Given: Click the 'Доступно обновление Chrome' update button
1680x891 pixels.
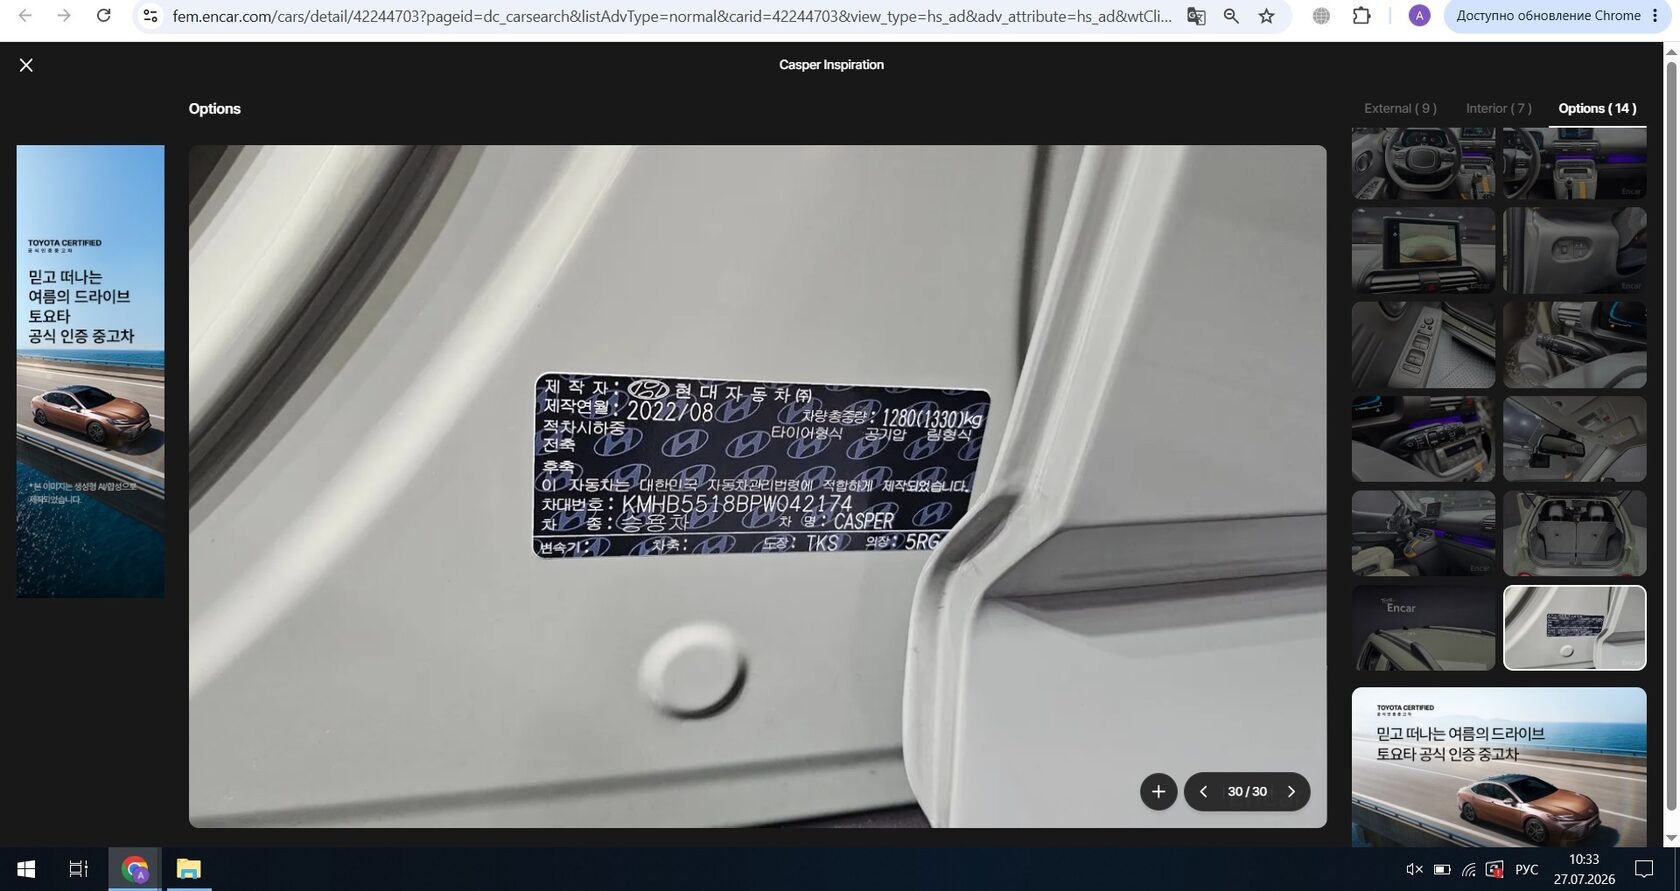Looking at the screenshot, I should tap(1555, 16).
